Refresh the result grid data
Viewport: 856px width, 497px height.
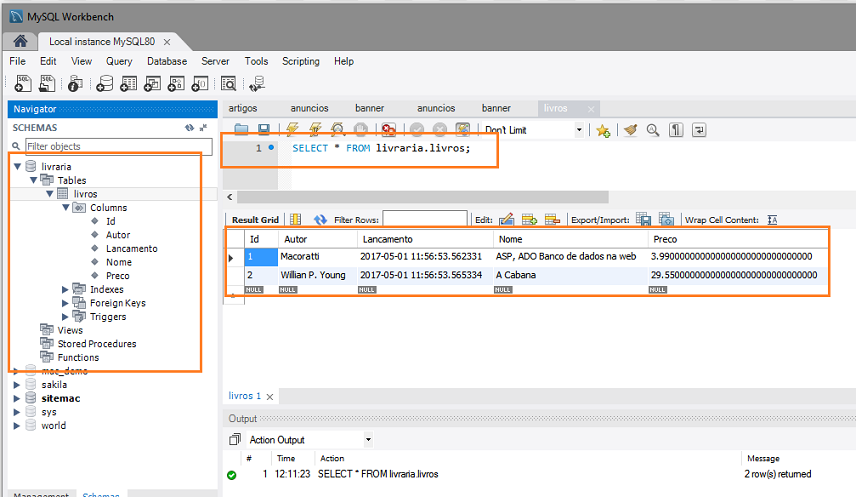[320, 220]
